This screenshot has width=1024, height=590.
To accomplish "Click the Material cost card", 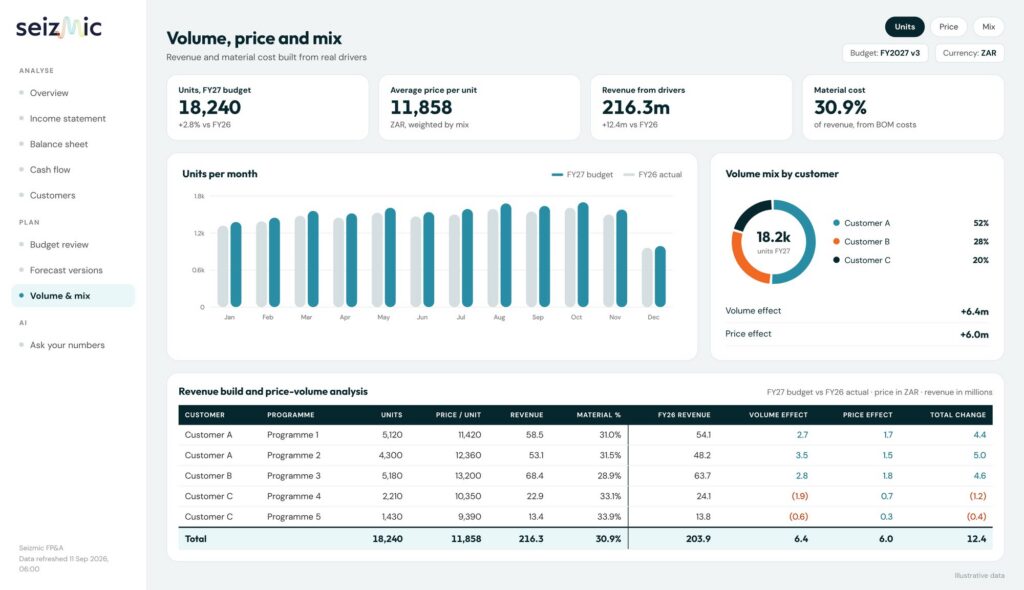I will [903, 107].
